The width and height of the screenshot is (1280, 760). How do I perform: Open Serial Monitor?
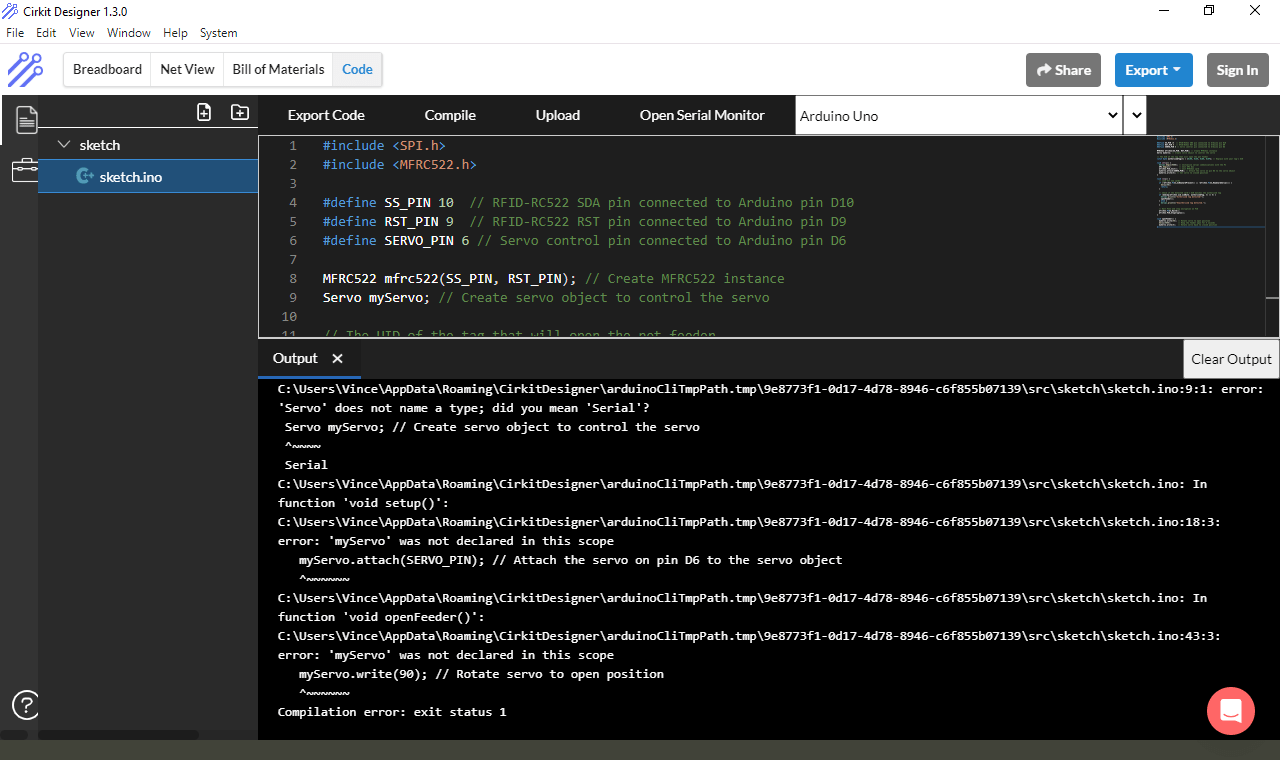pyautogui.click(x=702, y=115)
